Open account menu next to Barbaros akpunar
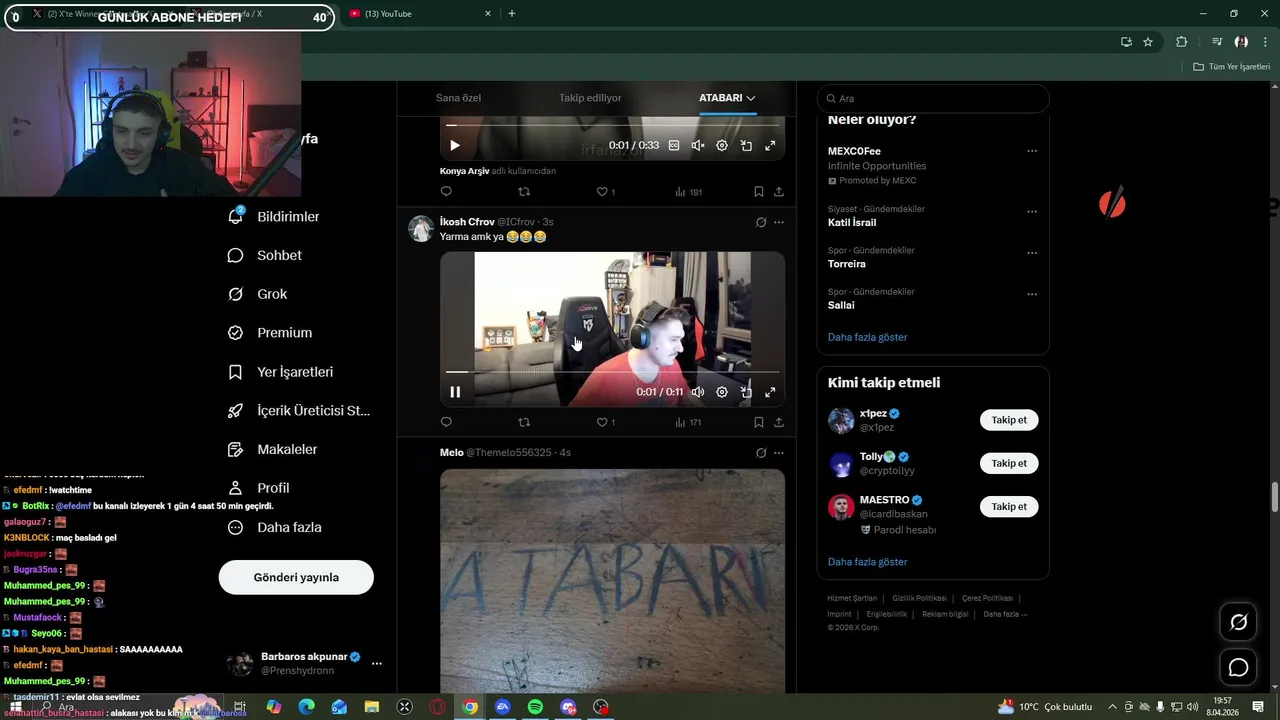 tap(377, 663)
